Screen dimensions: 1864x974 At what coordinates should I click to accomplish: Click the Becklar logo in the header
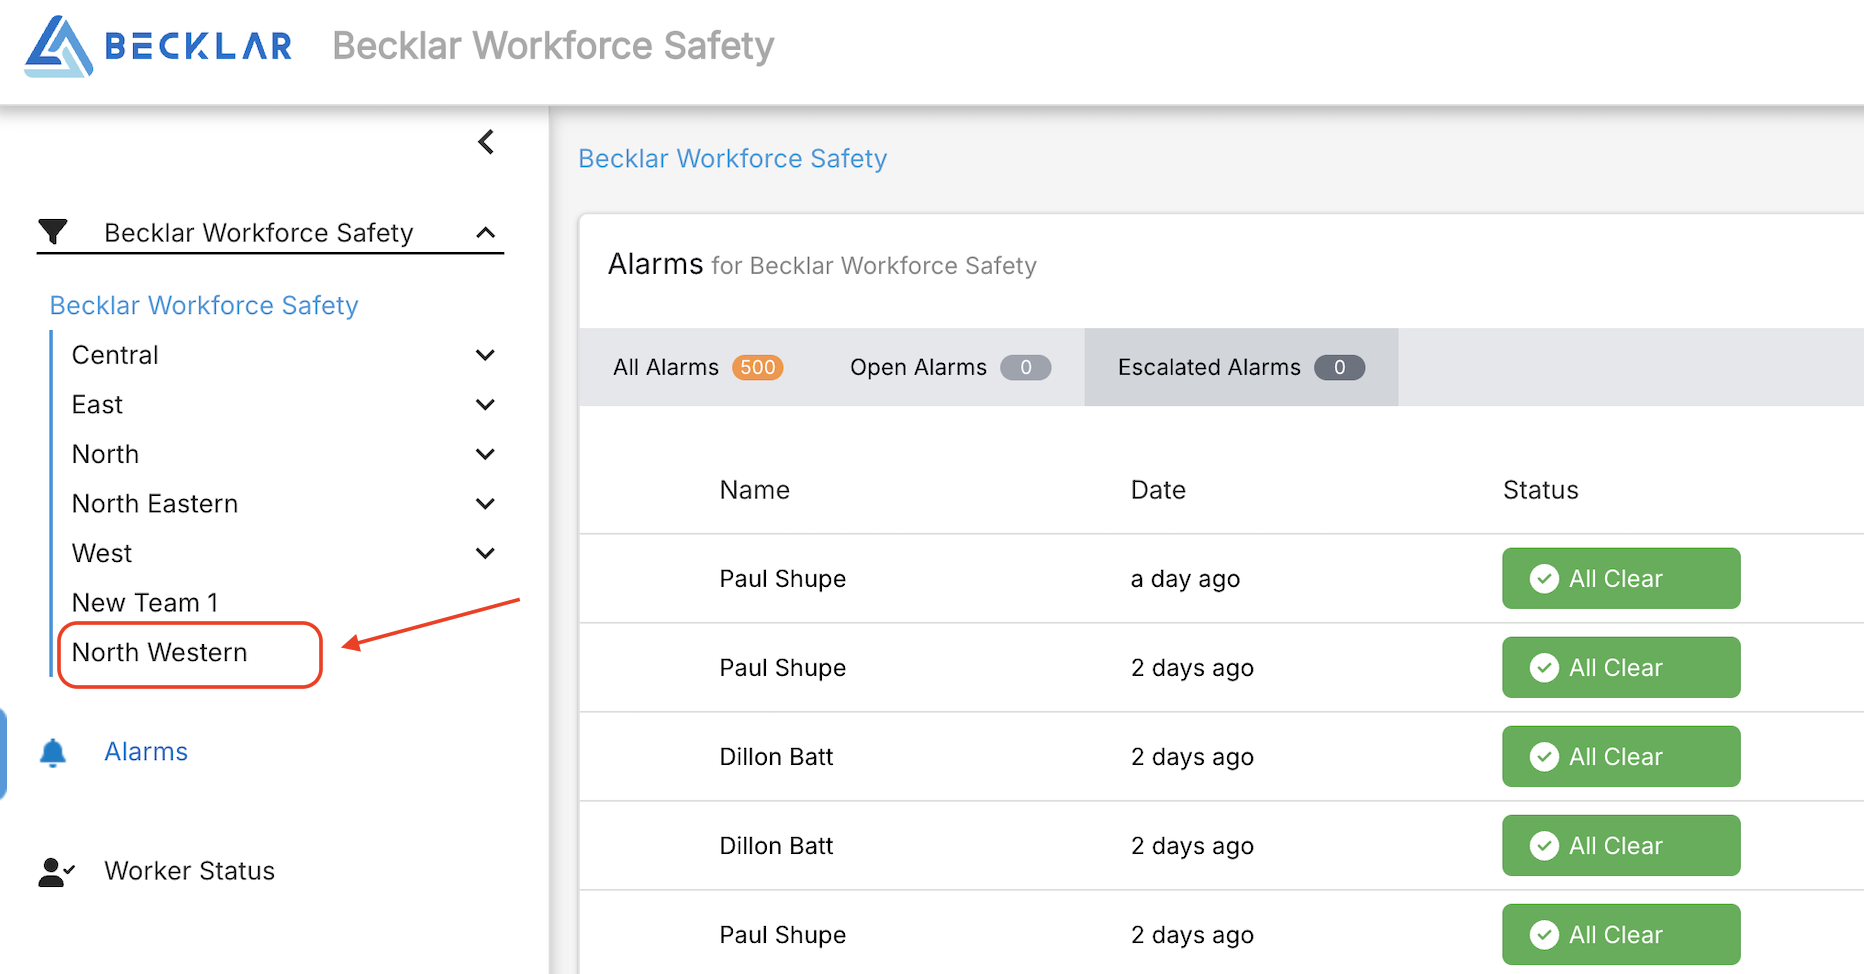pyautogui.click(x=159, y=46)
